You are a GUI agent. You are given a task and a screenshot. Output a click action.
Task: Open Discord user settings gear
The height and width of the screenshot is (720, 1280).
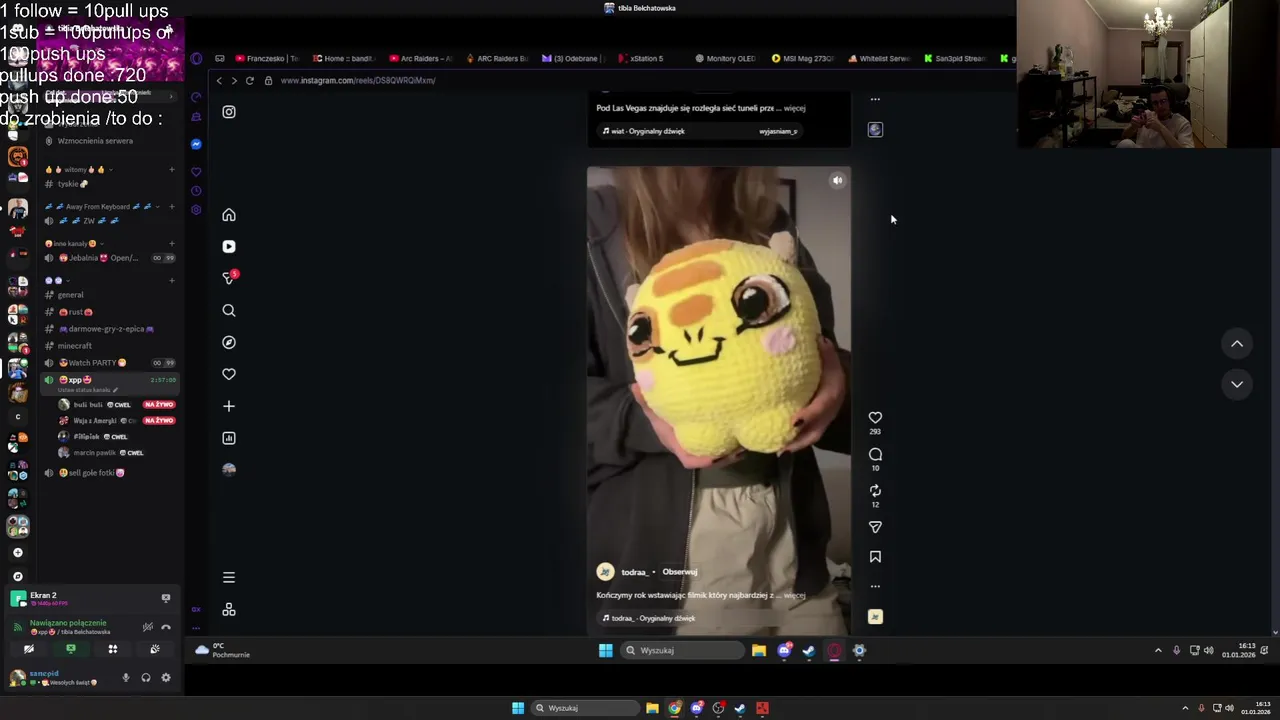pyautogui.click(x=166, y=678)
